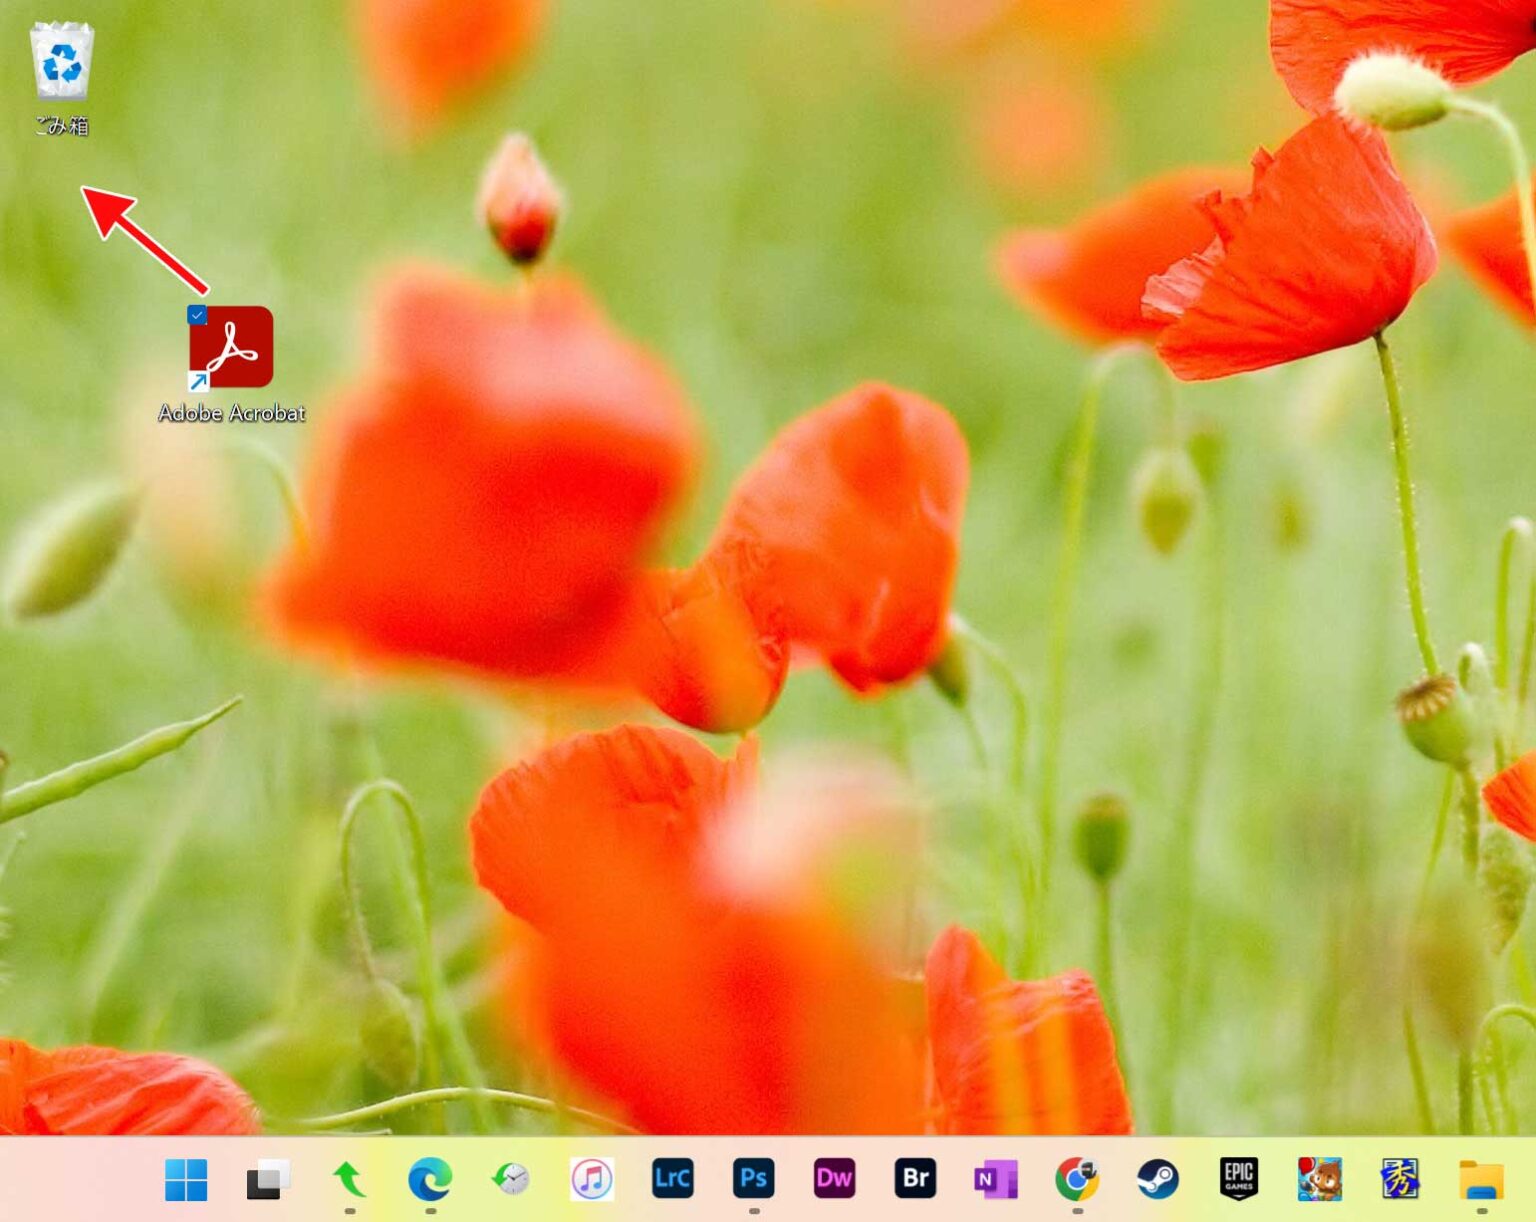Click the overlapping-squares app icon beside Start

267,1180
